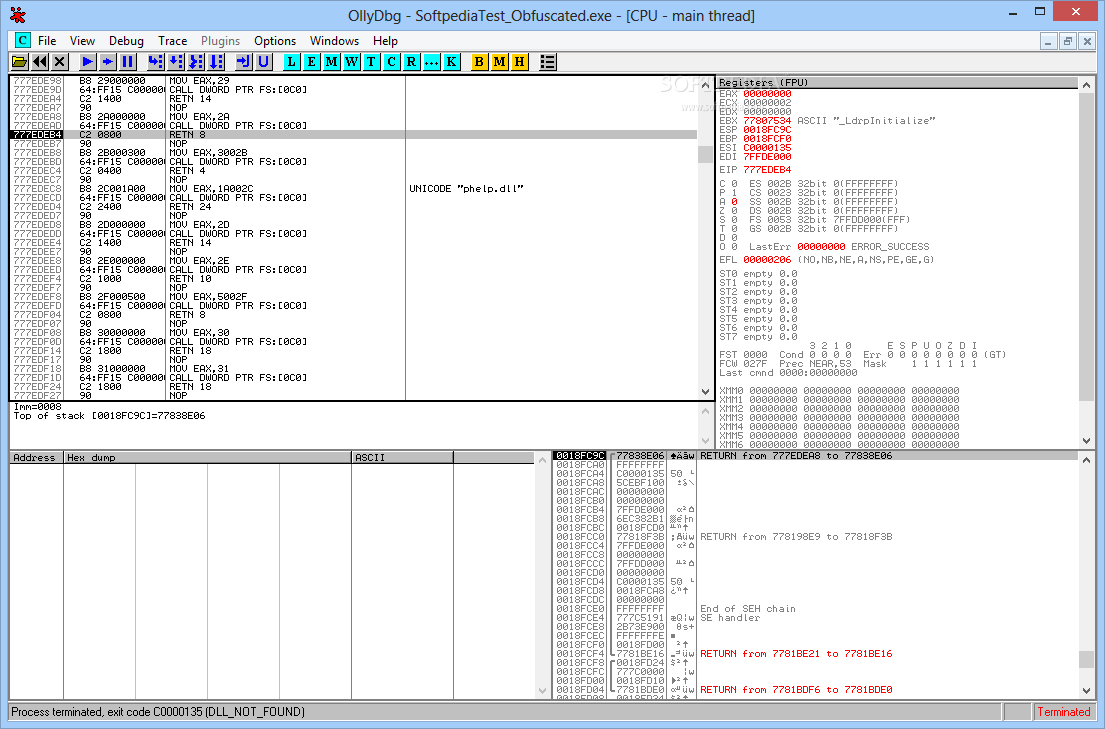
Task: Click the Open executable folder icon
Action: click(x=20, y=62)
